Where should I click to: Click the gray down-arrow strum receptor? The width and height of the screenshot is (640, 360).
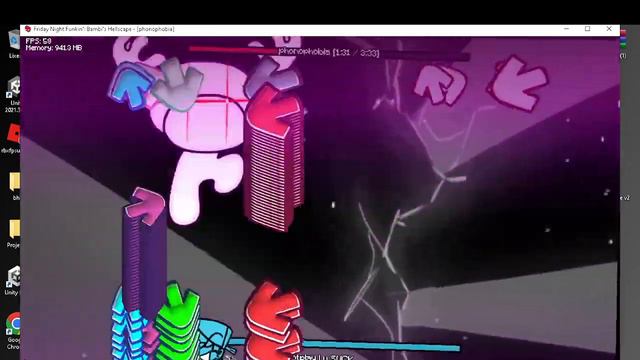[178, 84]
